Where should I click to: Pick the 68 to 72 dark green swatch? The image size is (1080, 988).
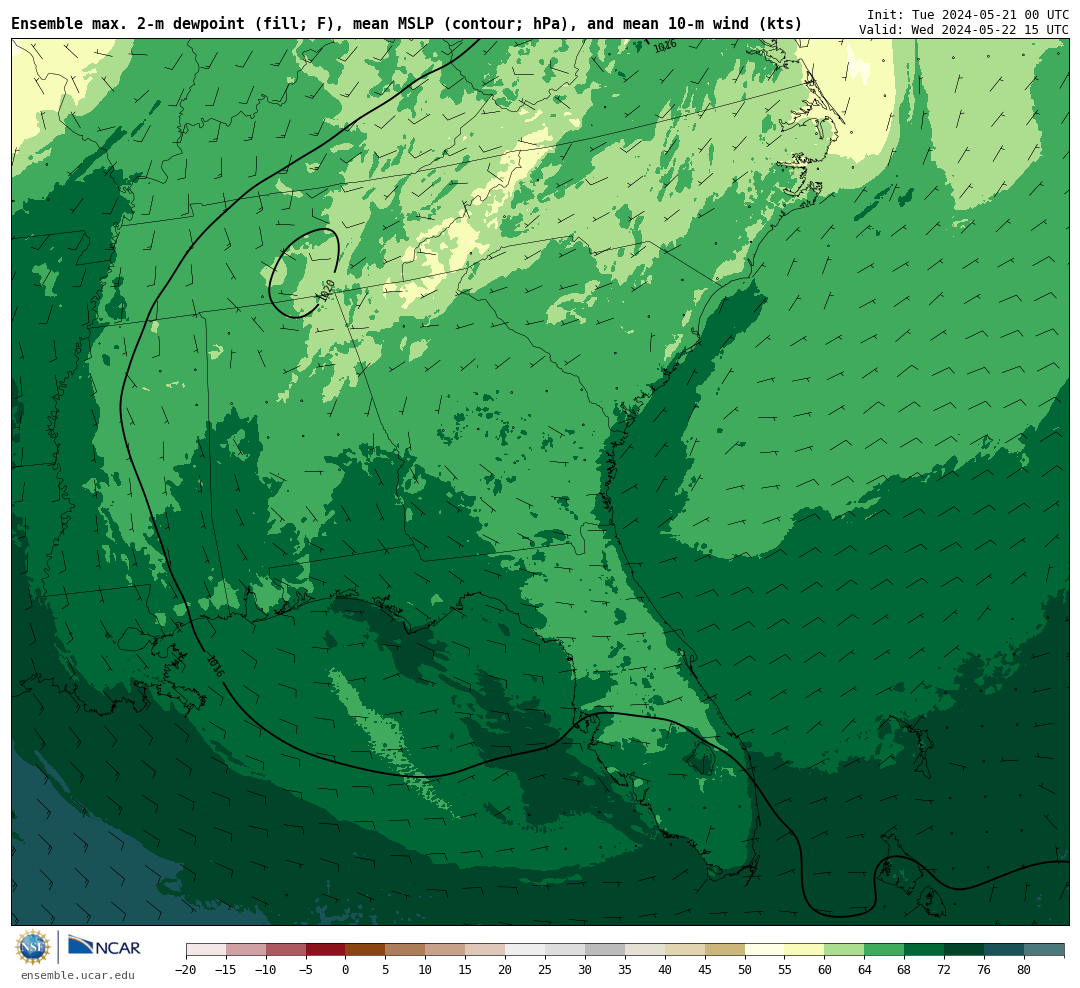pos(925,950)
